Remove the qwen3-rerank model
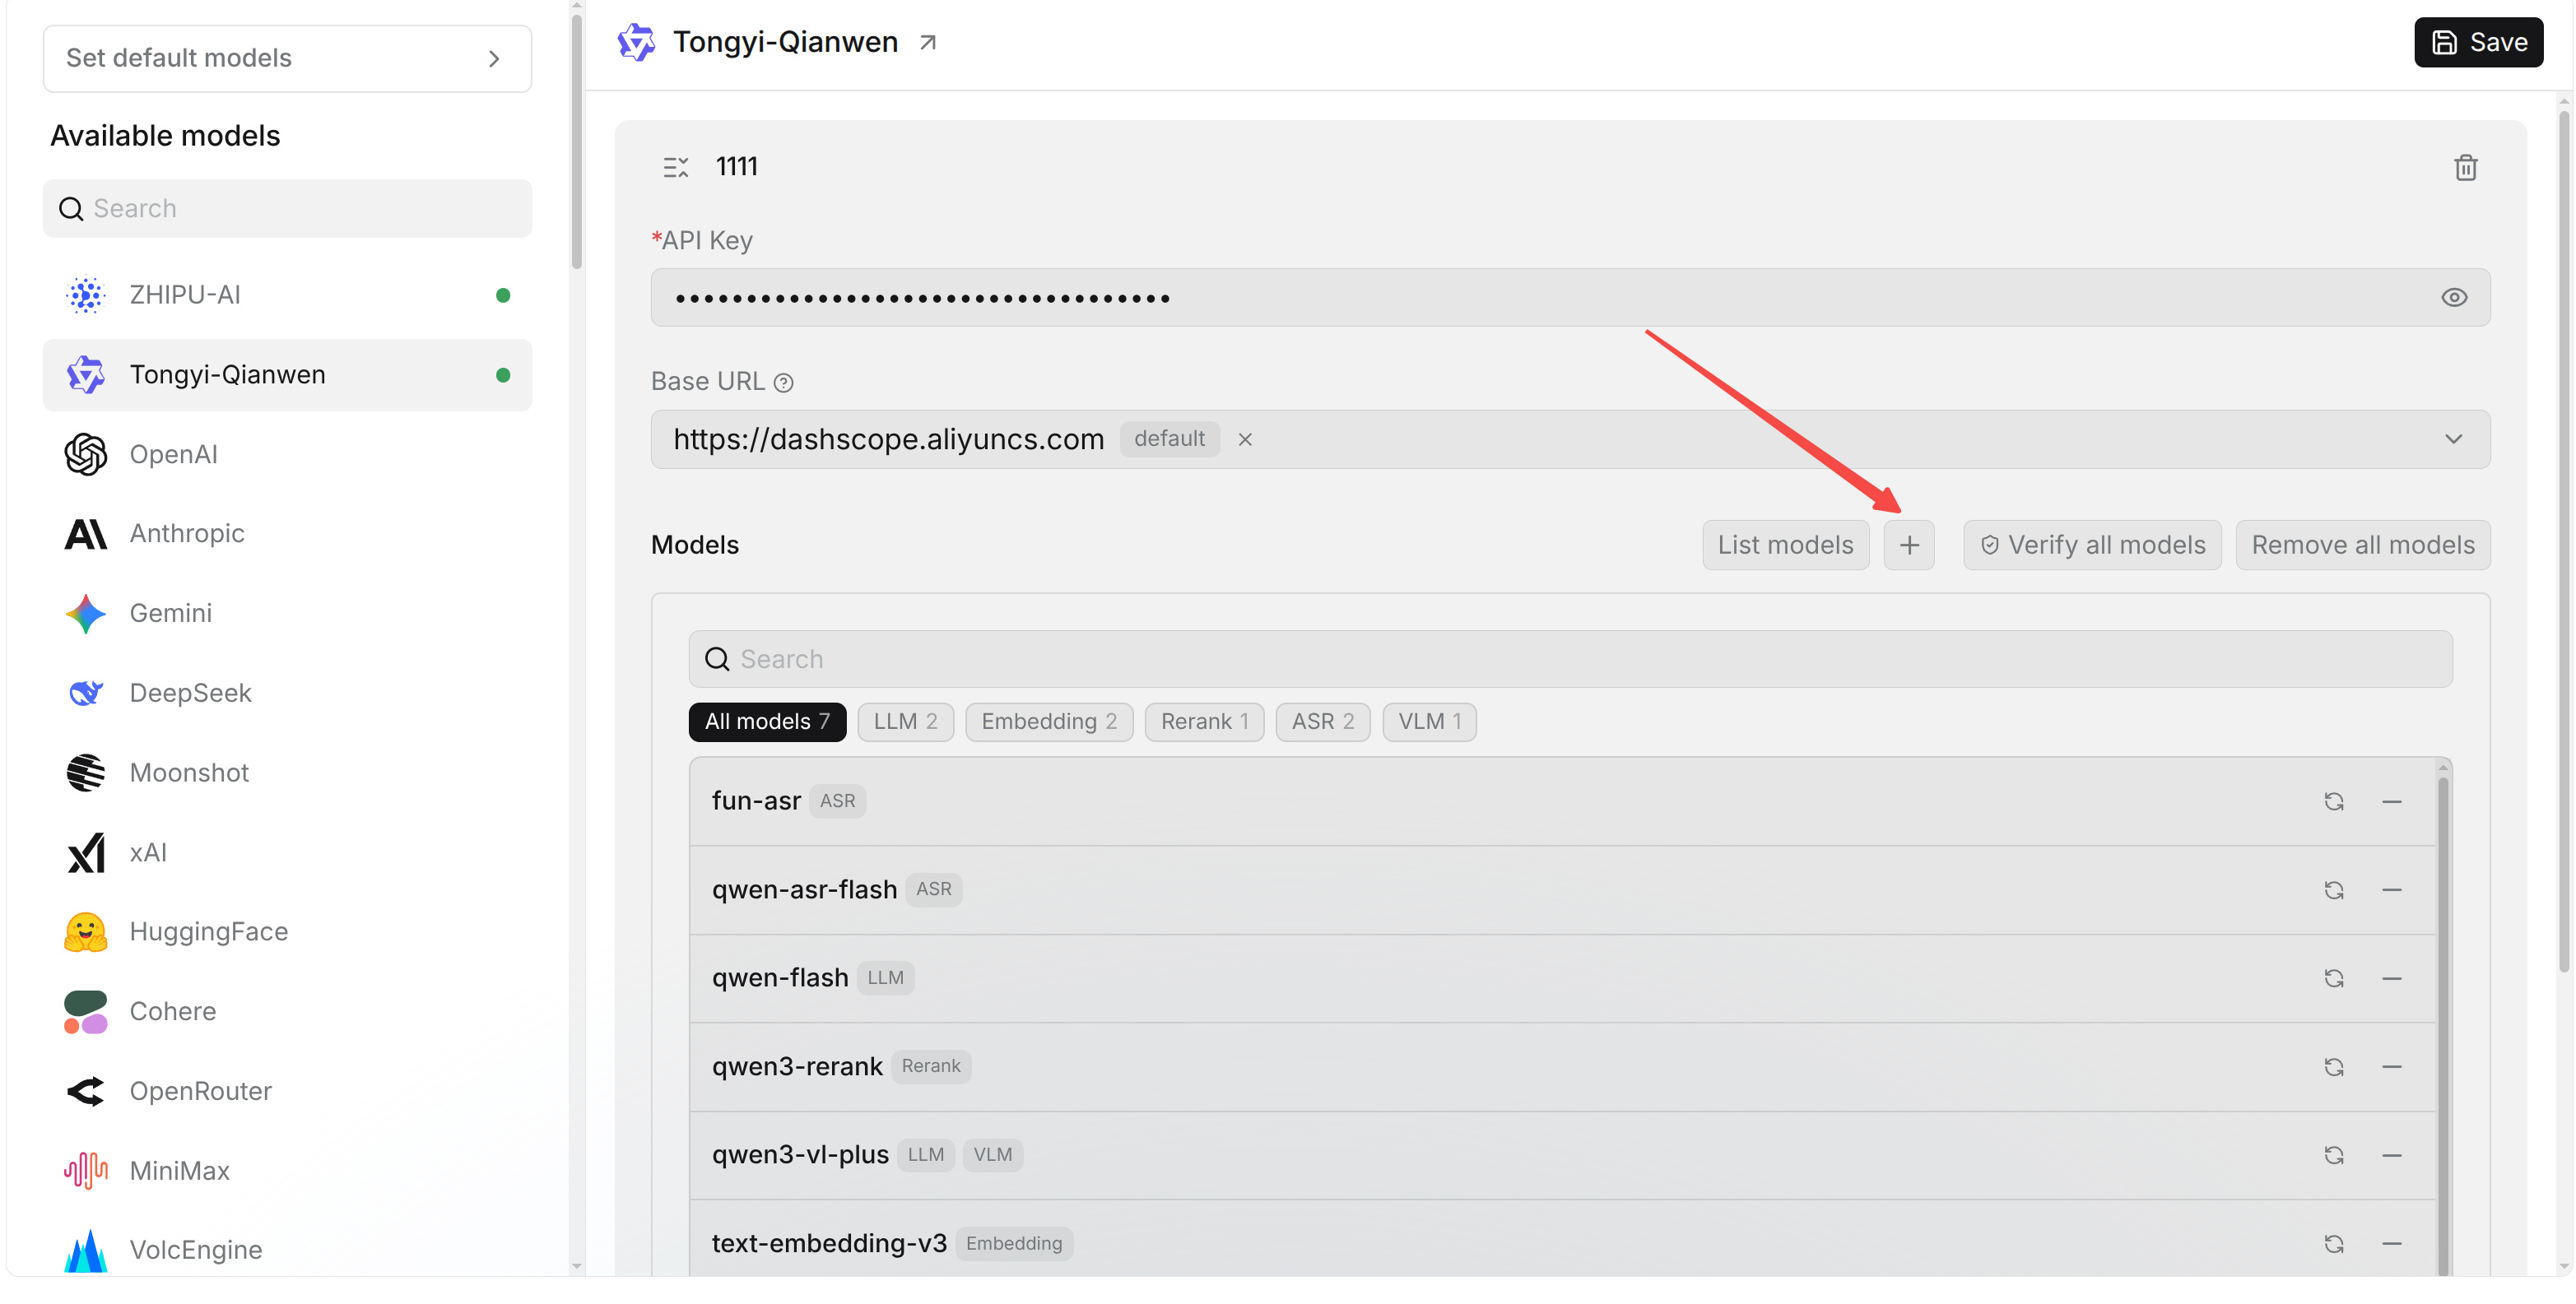This screenshot has height=1304, width=2576. pyautogui.click(x=2391, y=1067)
